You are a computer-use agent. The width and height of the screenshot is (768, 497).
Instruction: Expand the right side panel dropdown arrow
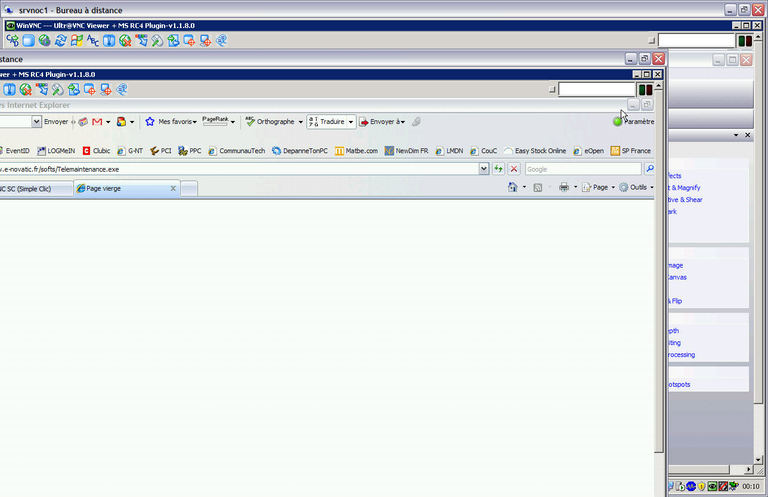[x=736, y=135]
